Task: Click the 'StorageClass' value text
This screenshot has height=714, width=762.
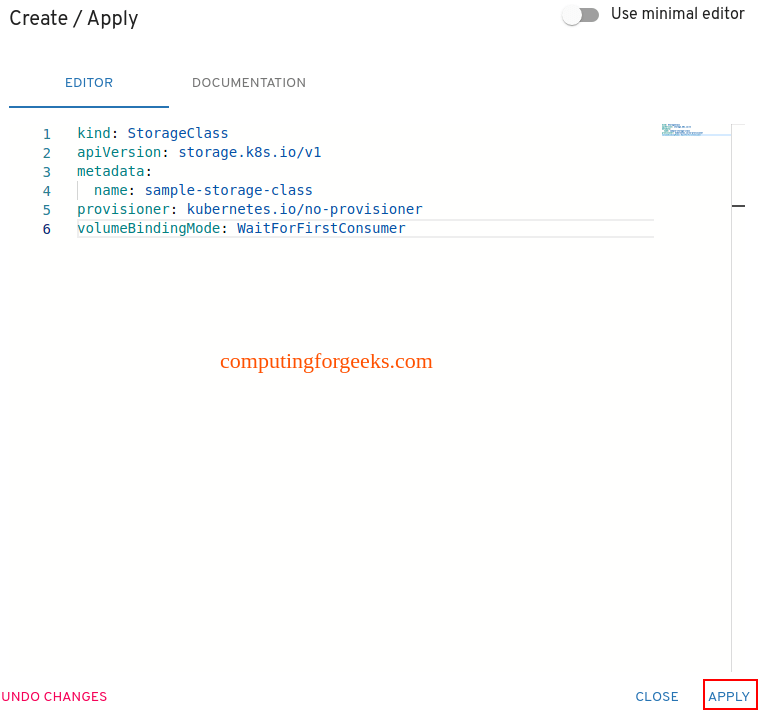Action: click(178, 133)
